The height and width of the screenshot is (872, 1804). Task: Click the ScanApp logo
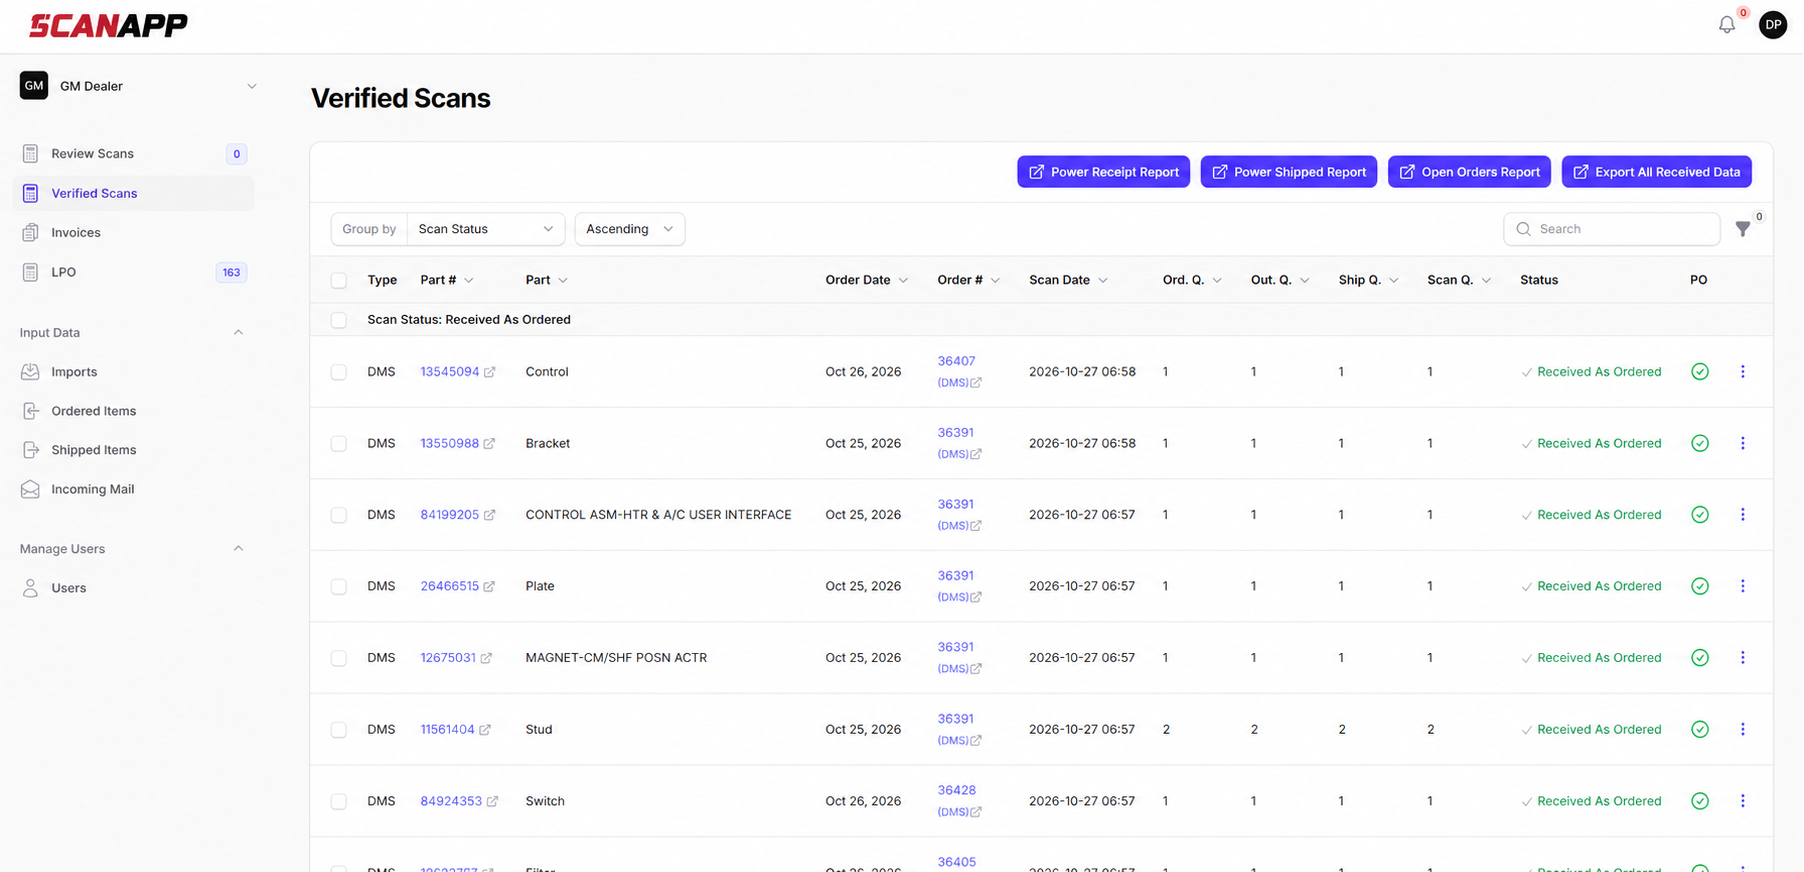click(108, 26)
